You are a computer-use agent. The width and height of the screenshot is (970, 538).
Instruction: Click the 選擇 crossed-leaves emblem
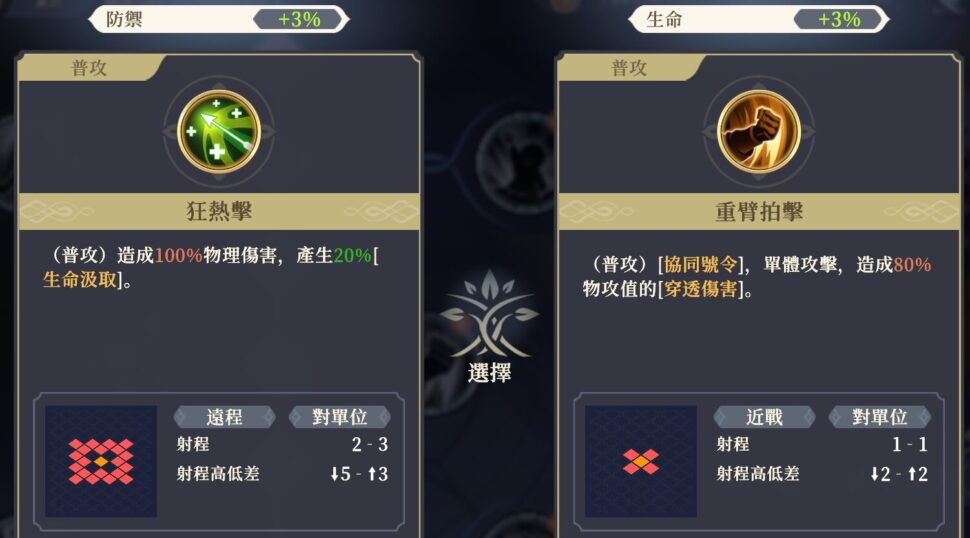pyautogui.click(x=489, y=327)
